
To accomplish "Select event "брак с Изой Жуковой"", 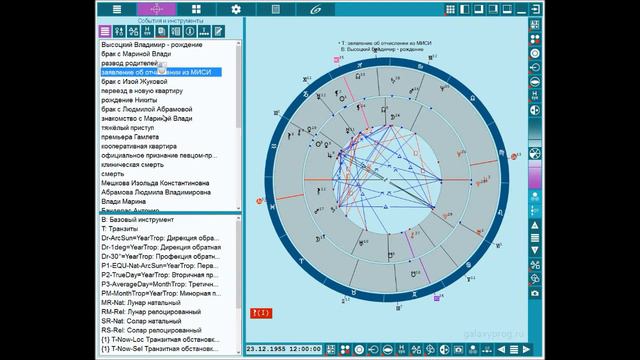I will (x=134, y=82).
